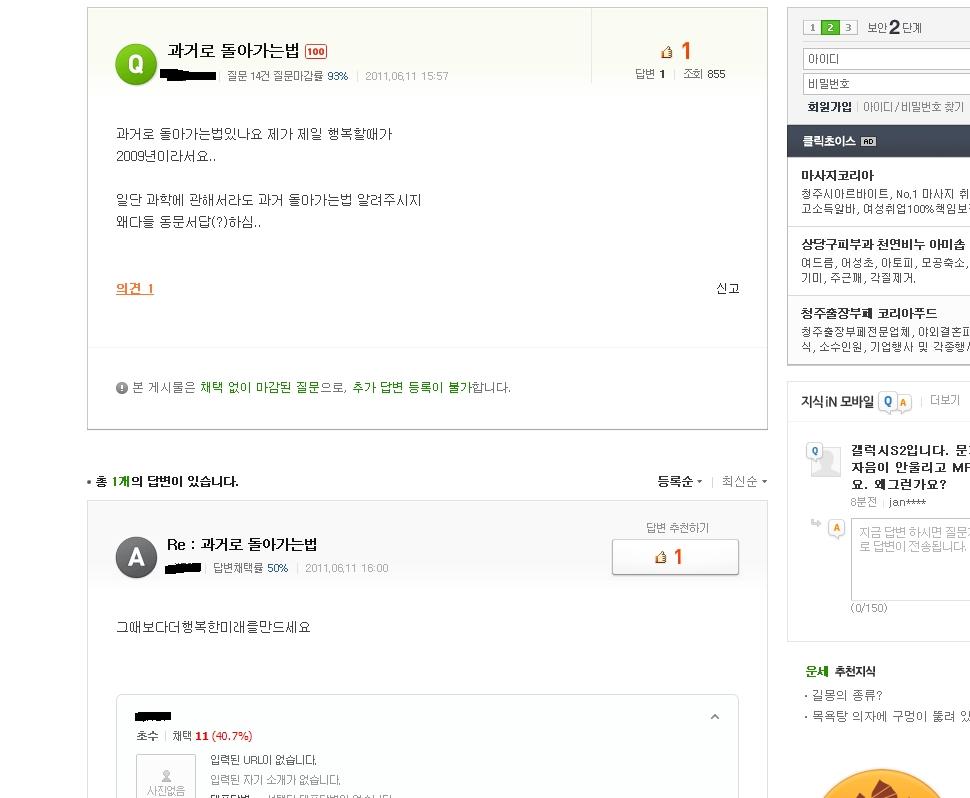Click the 답변 추천하기 thumbs-up button
This screenshot has height=798, width=970.
coord(675,557)
